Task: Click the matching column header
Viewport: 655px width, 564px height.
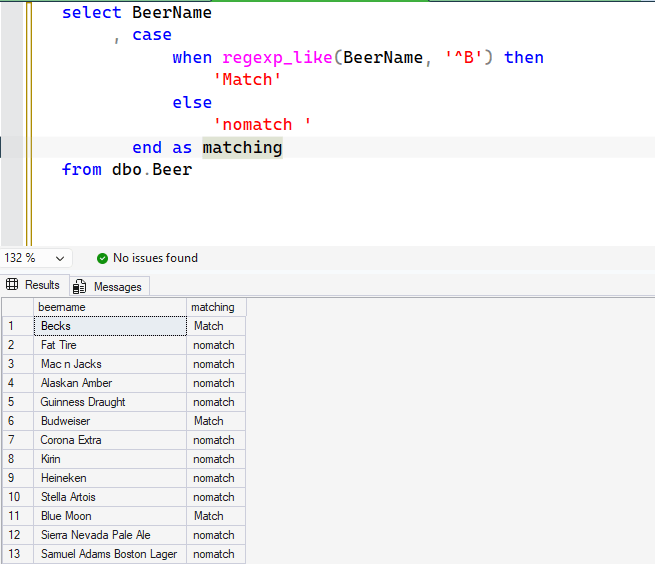Action: (216, 307)
